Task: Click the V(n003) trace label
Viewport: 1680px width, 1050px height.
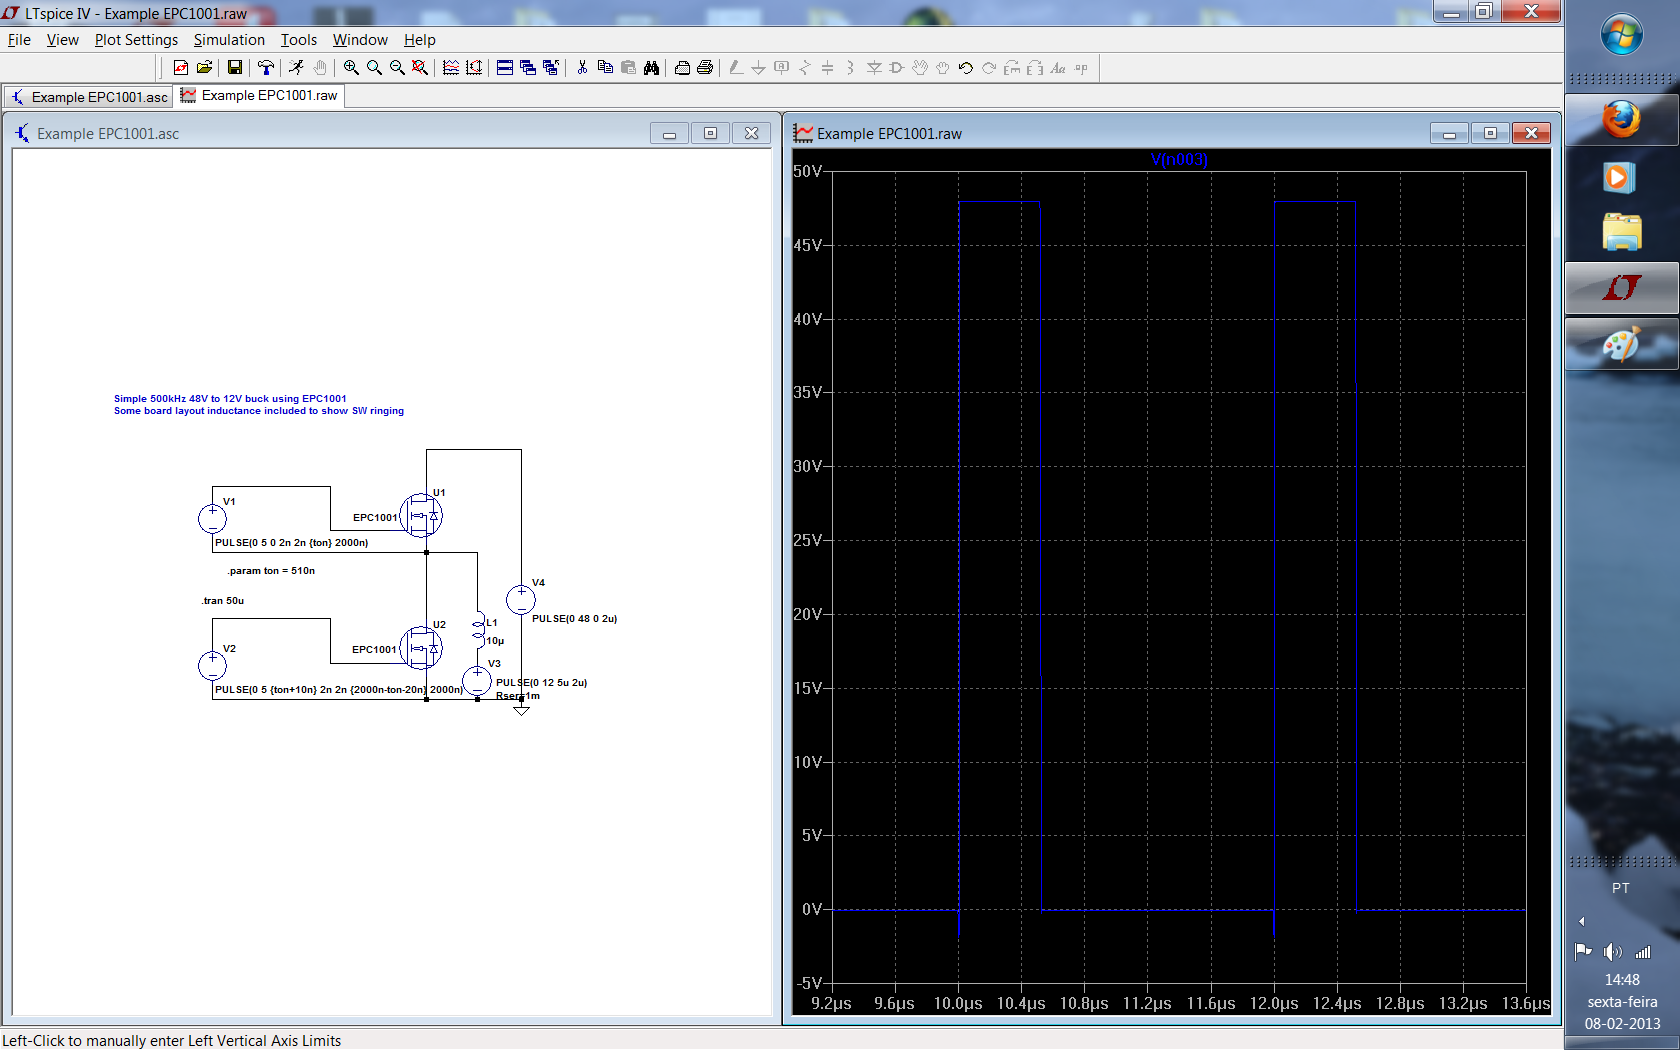Action: click(1179, 159)
